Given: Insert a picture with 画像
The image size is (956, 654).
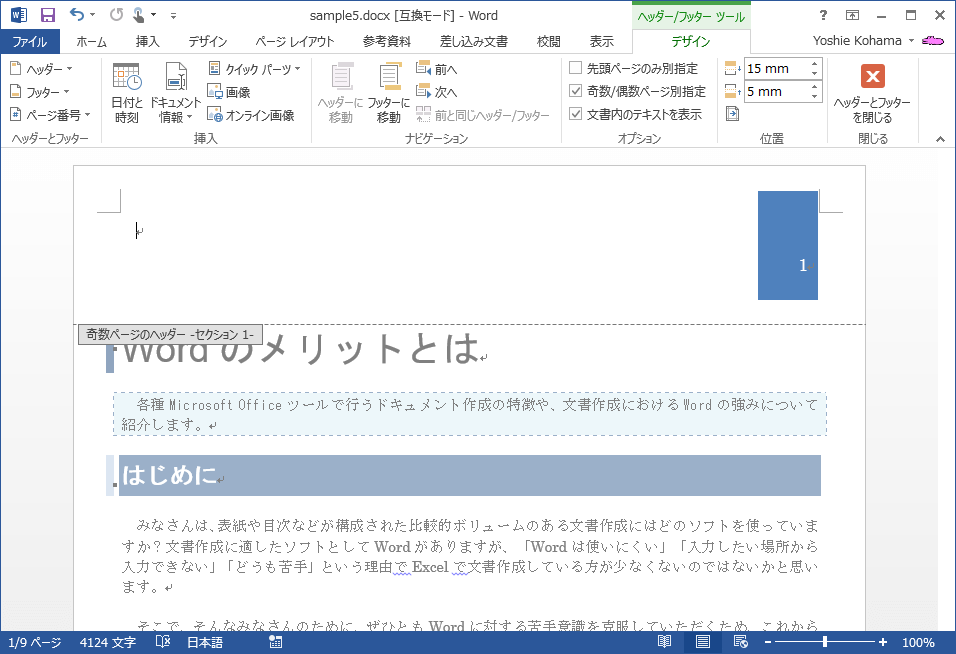Looking at the screenshot, I should click(229, 92).
